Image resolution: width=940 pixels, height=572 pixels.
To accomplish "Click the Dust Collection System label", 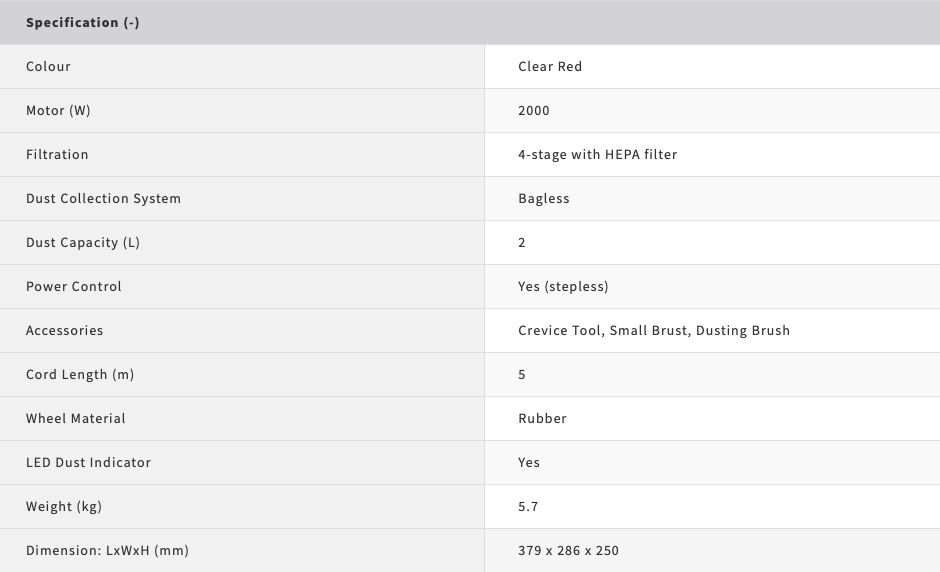I will pyautogui.click(x=103, y=198).
